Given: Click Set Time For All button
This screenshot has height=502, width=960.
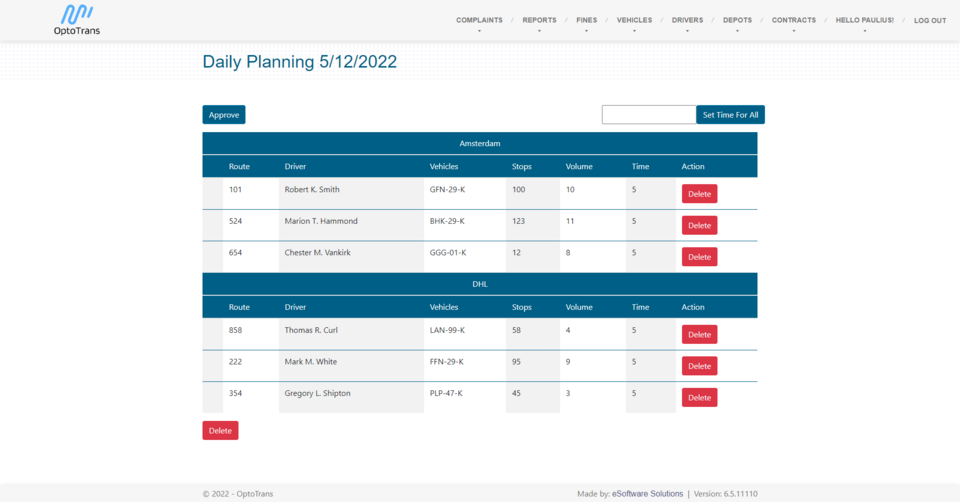Looking at the screenshot, I should [730, 115].
